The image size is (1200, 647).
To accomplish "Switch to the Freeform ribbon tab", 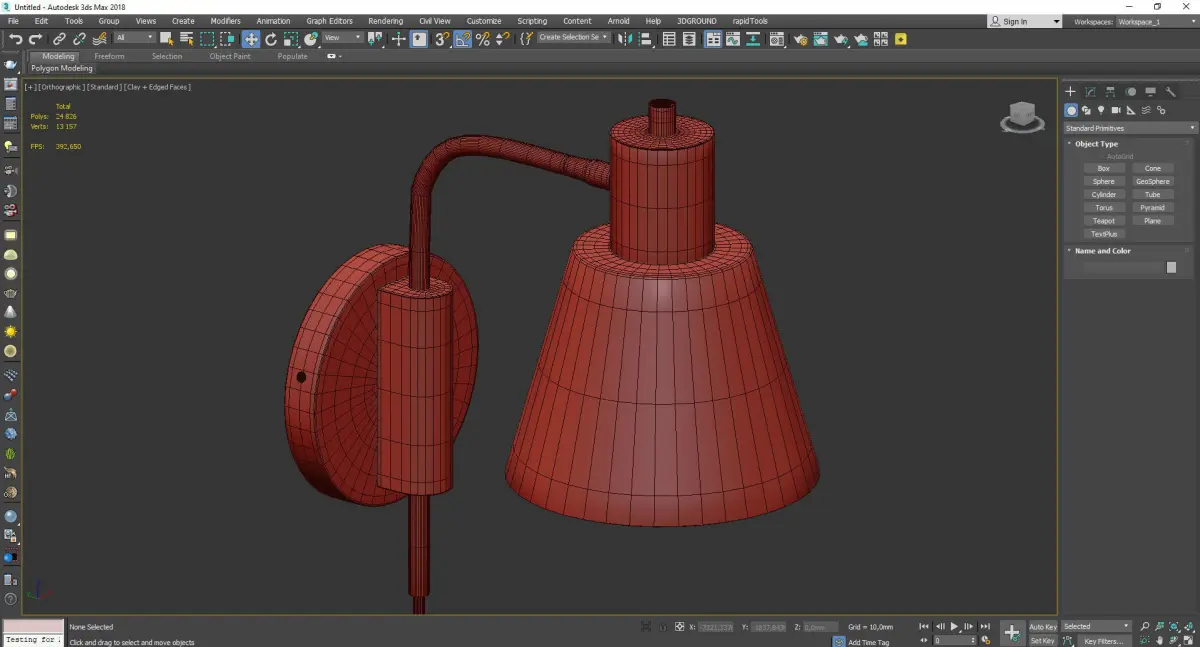I will 109,57.
